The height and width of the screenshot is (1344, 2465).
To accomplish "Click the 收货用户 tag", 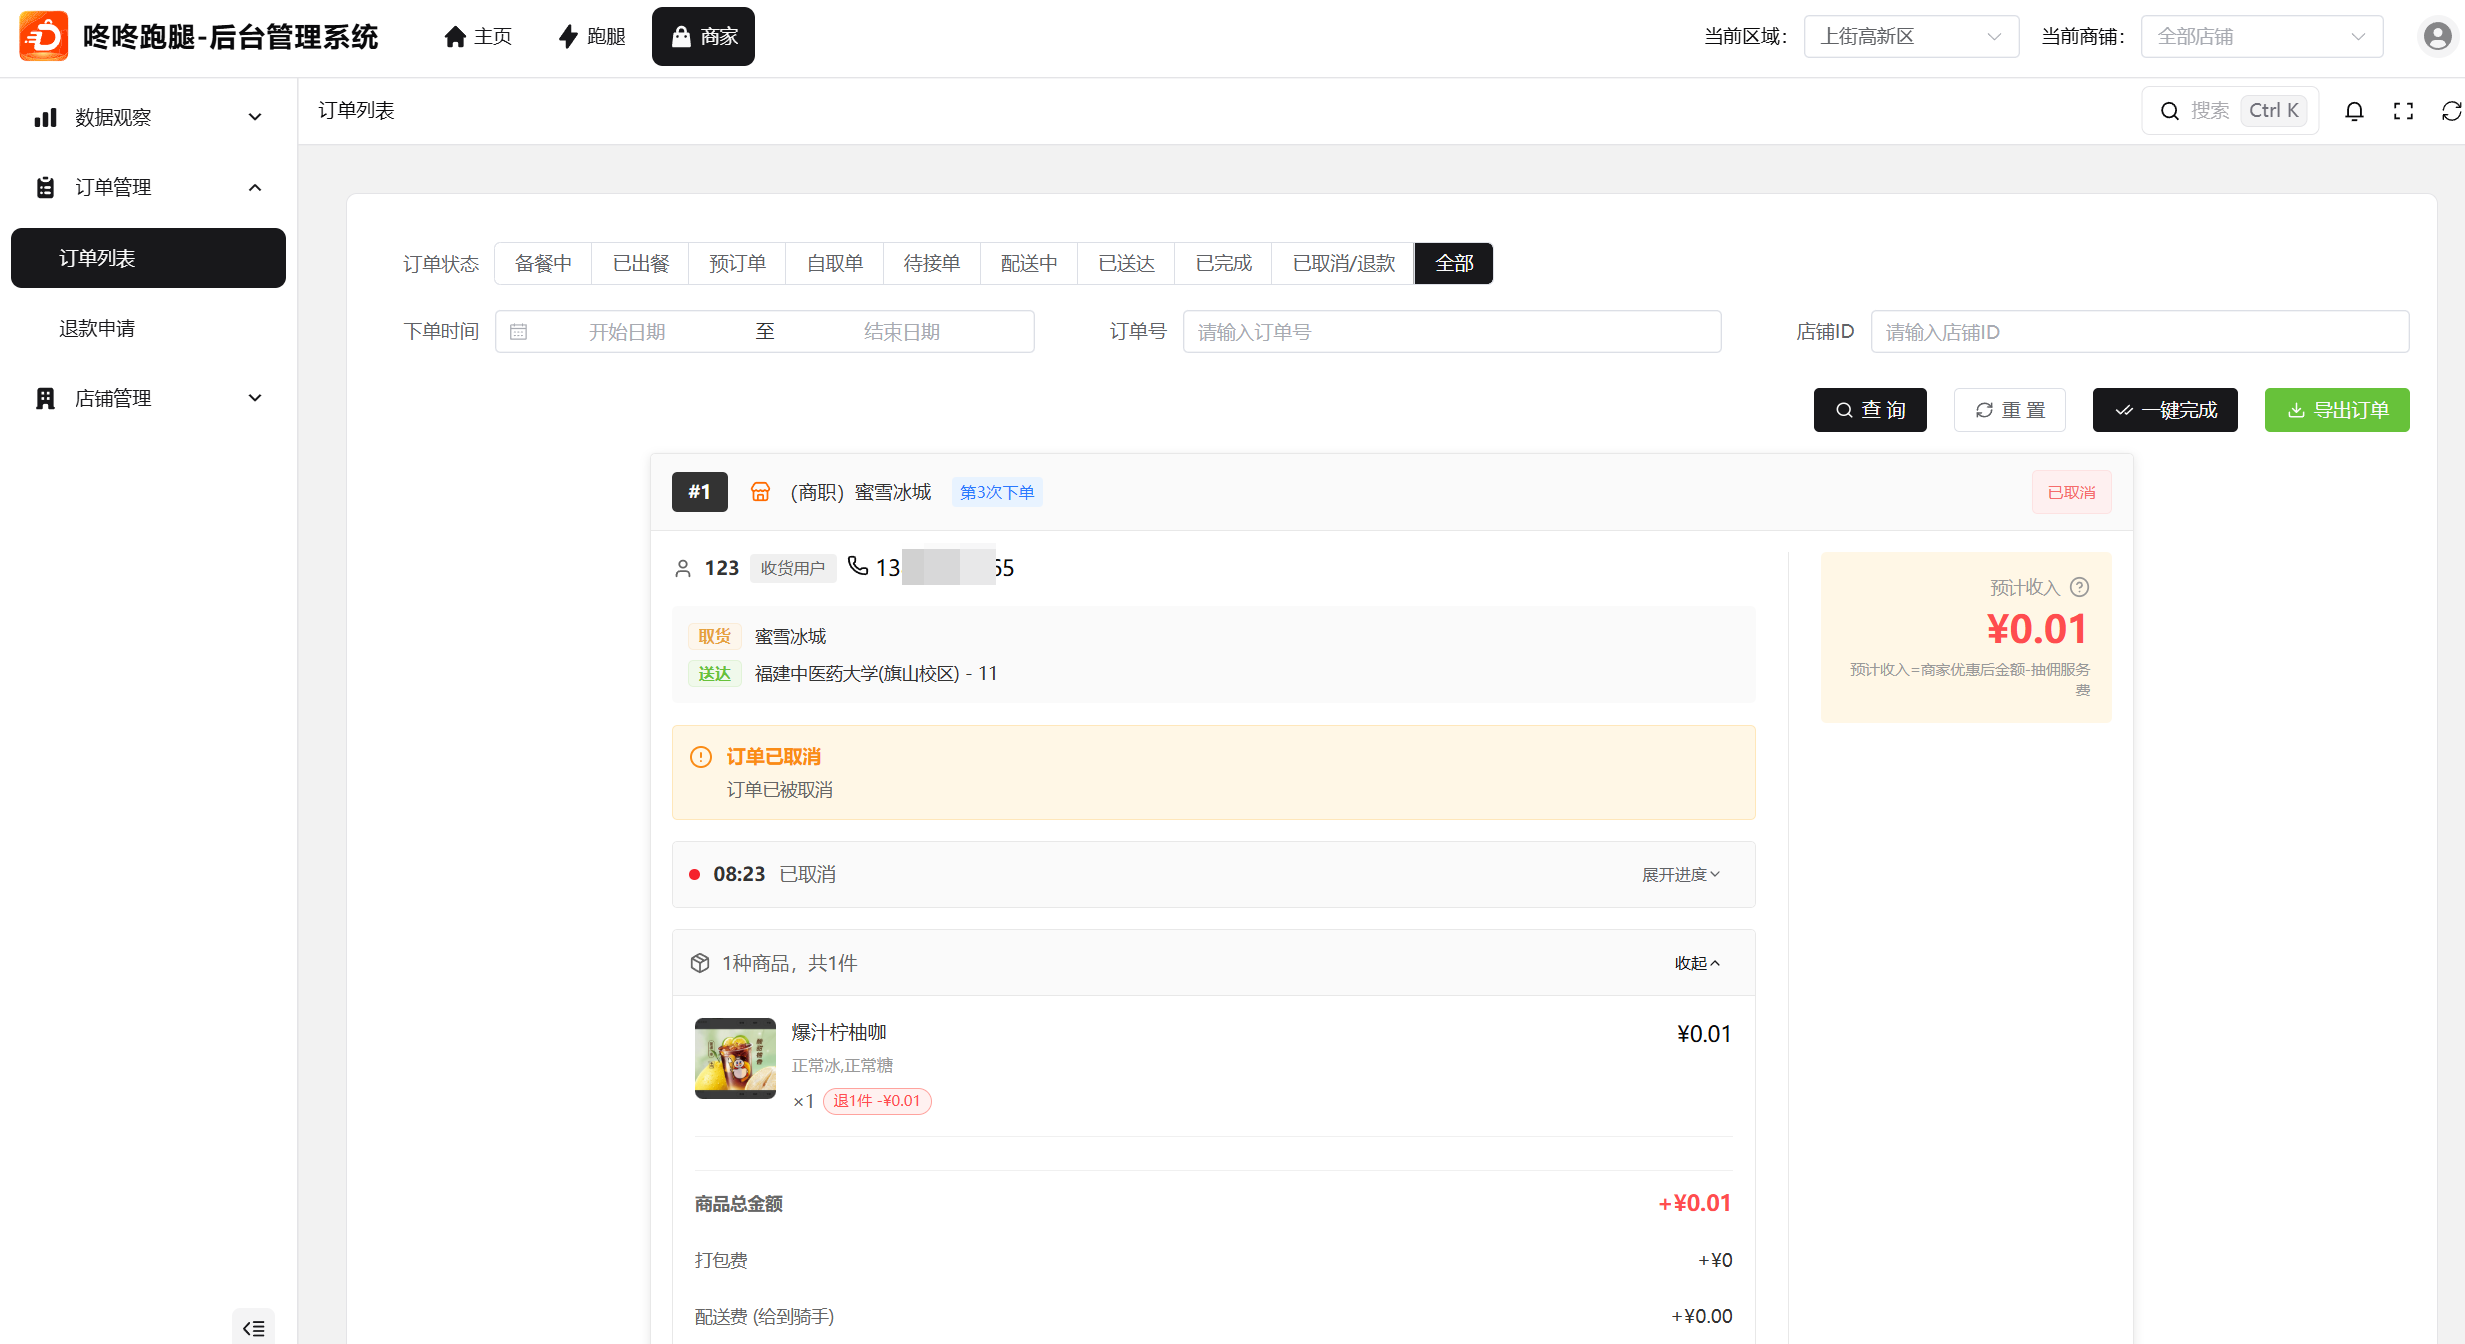I will [792, 568].
